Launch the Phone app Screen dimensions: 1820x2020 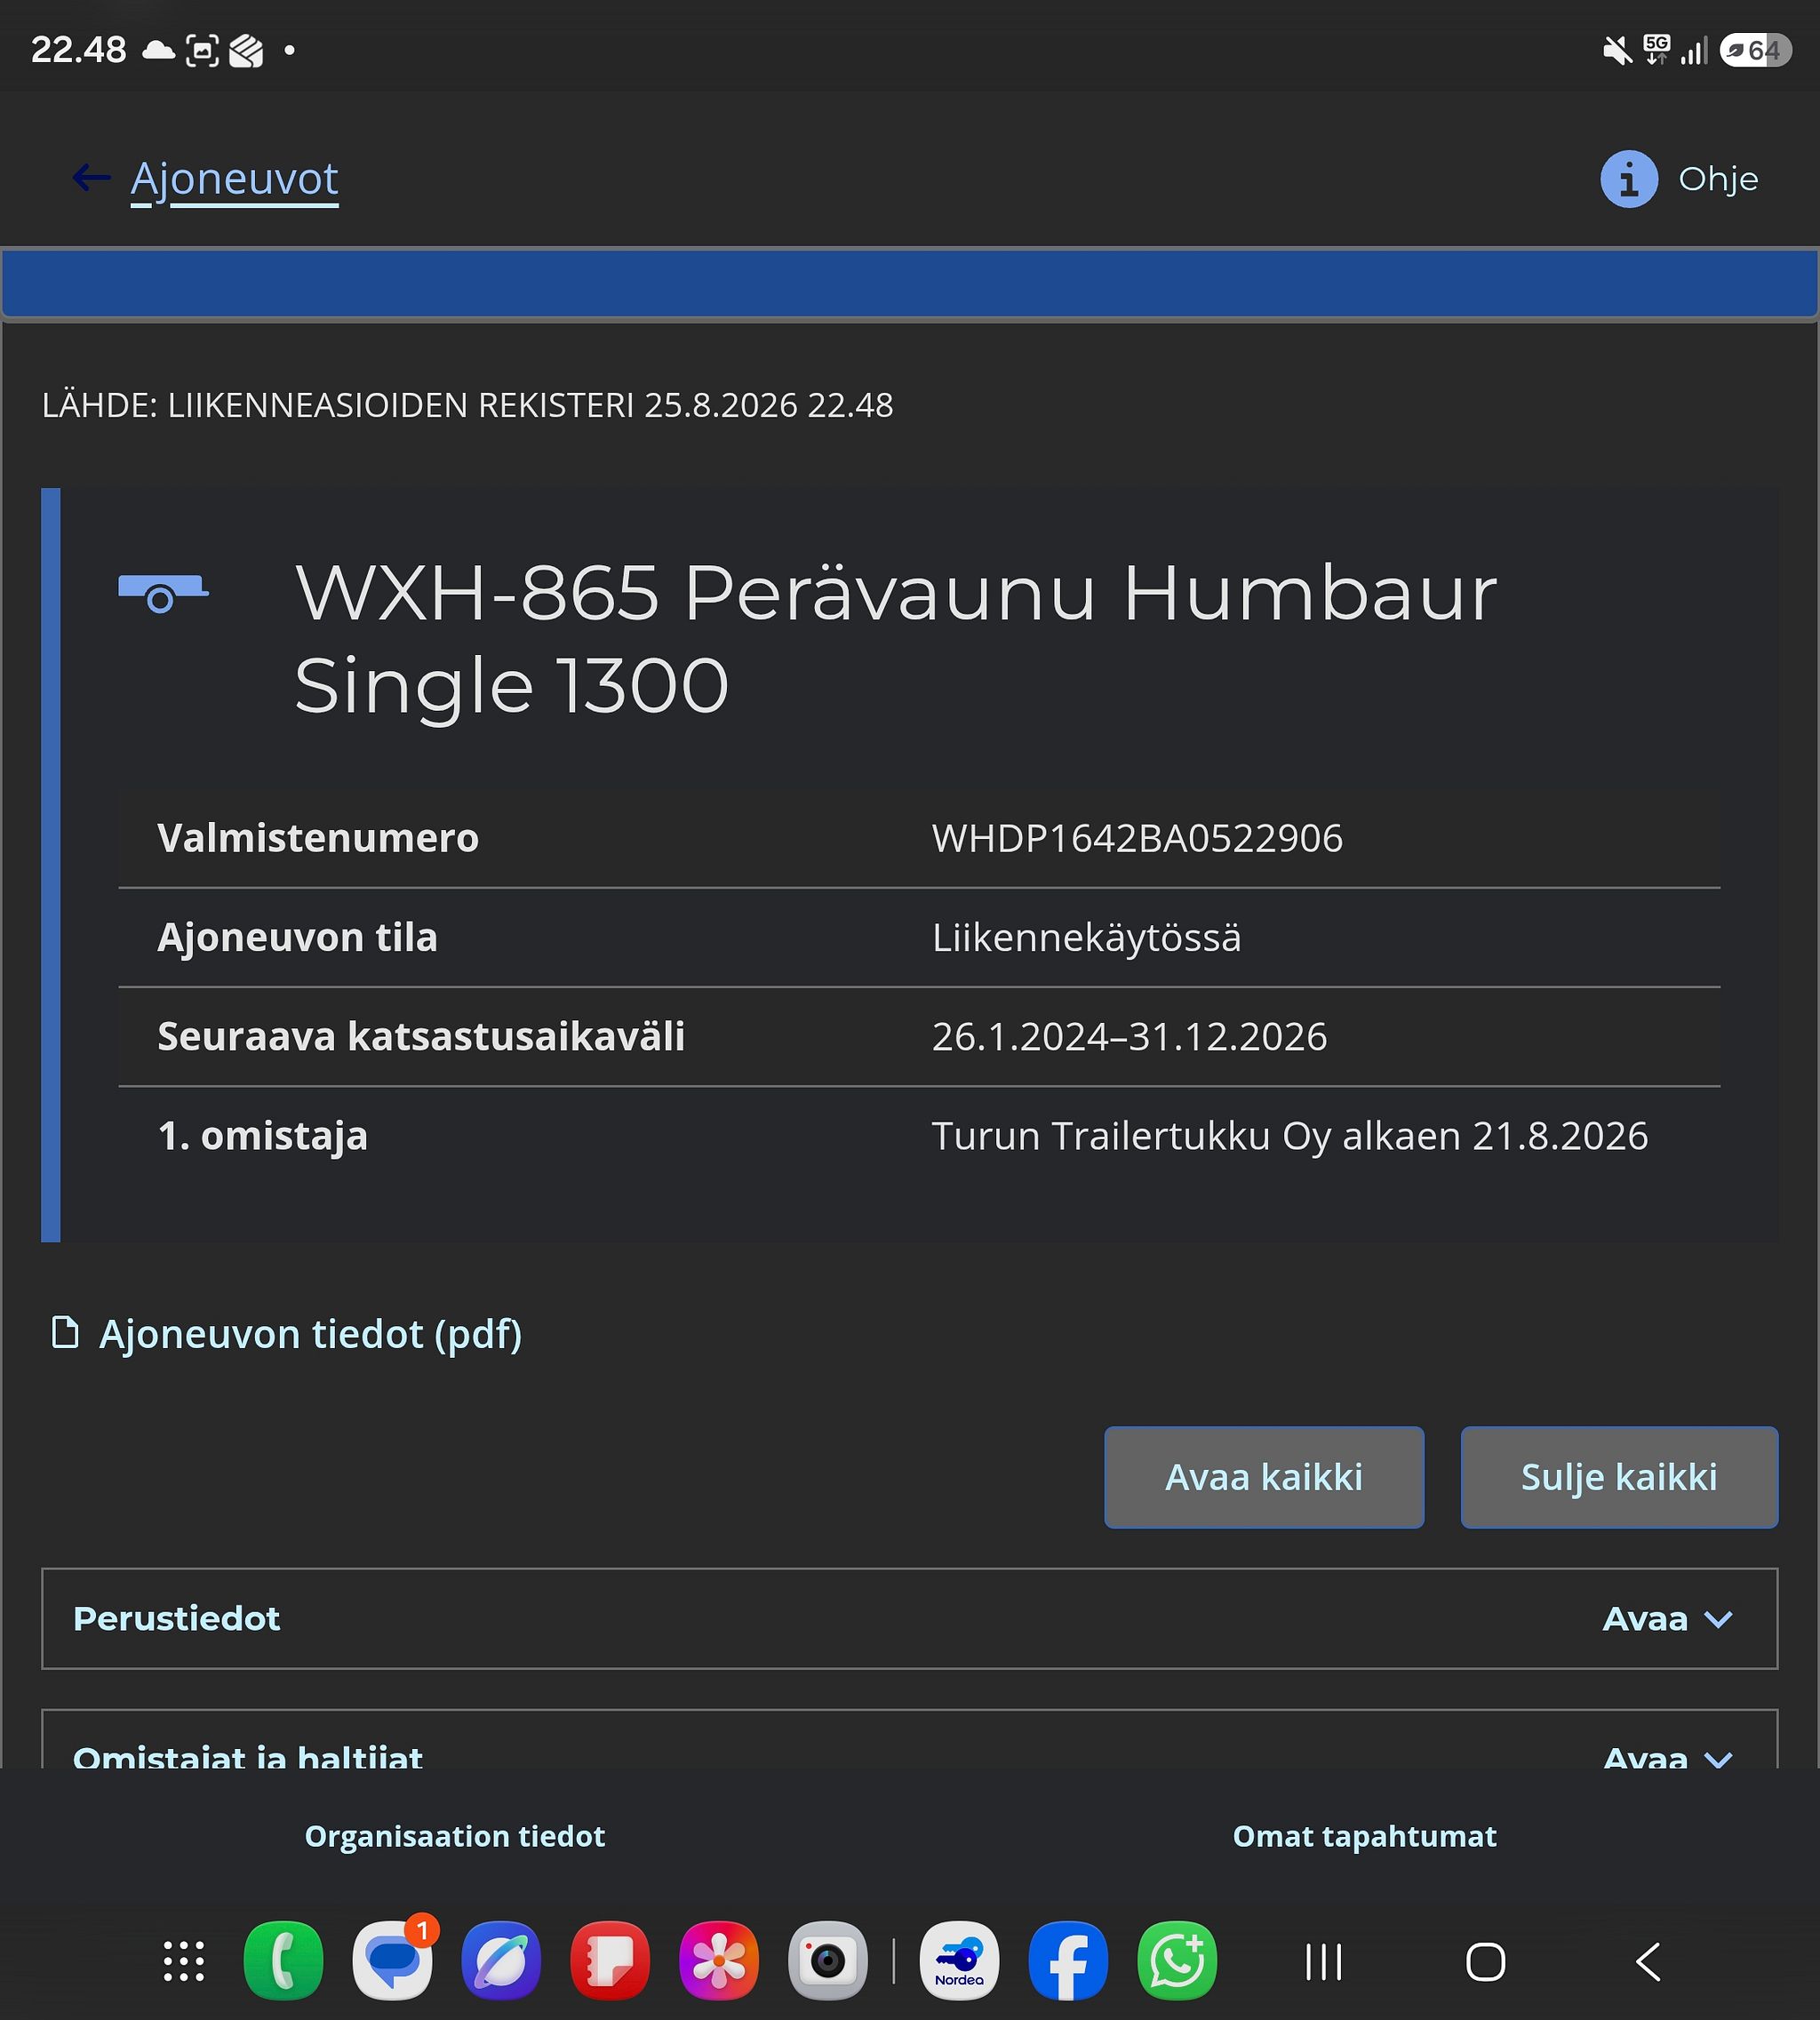[x=283, y=1961]
